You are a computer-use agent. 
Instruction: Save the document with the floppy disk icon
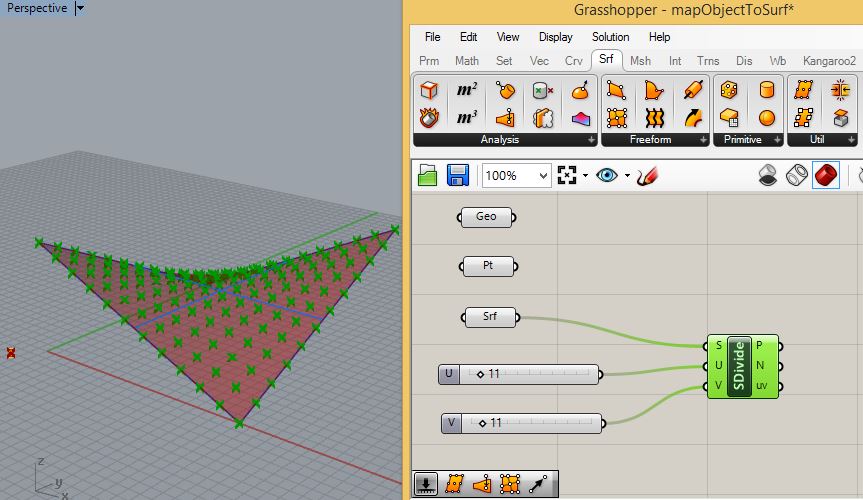[459, 176]
